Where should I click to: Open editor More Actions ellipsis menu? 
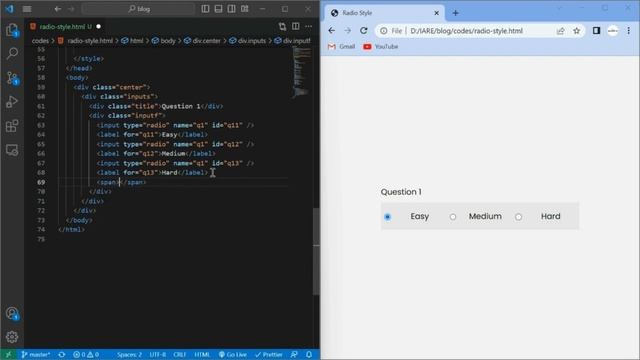[x=309, y=27]
